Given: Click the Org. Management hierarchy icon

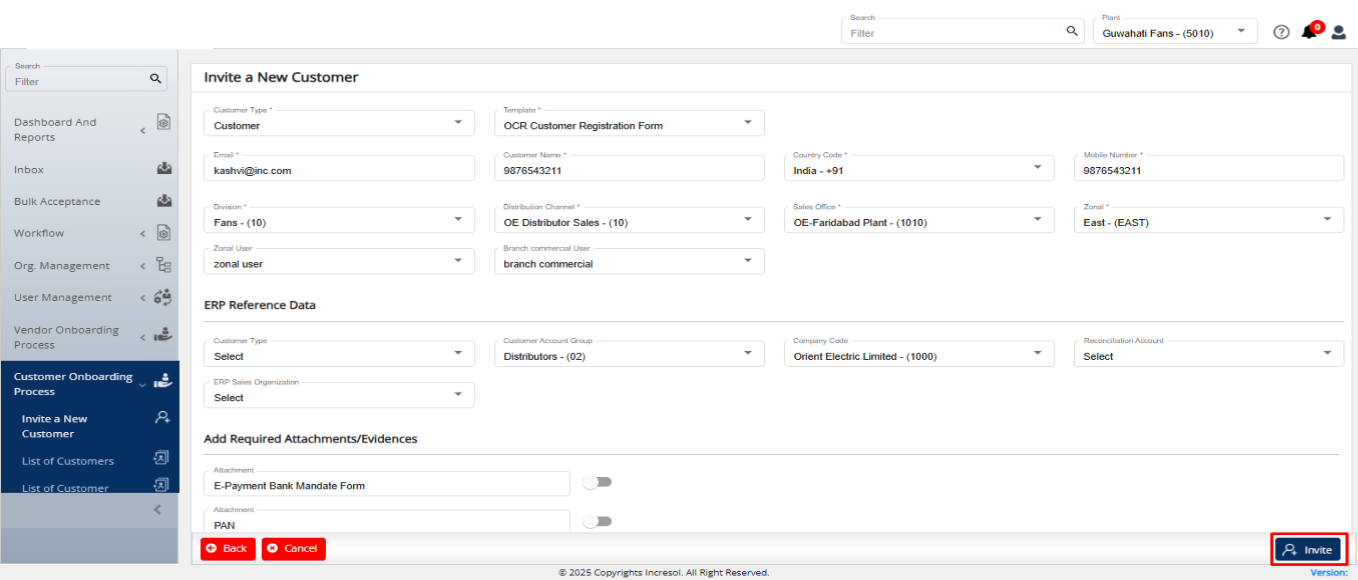Looking at the screenshot, I should [x=164, y=265].
